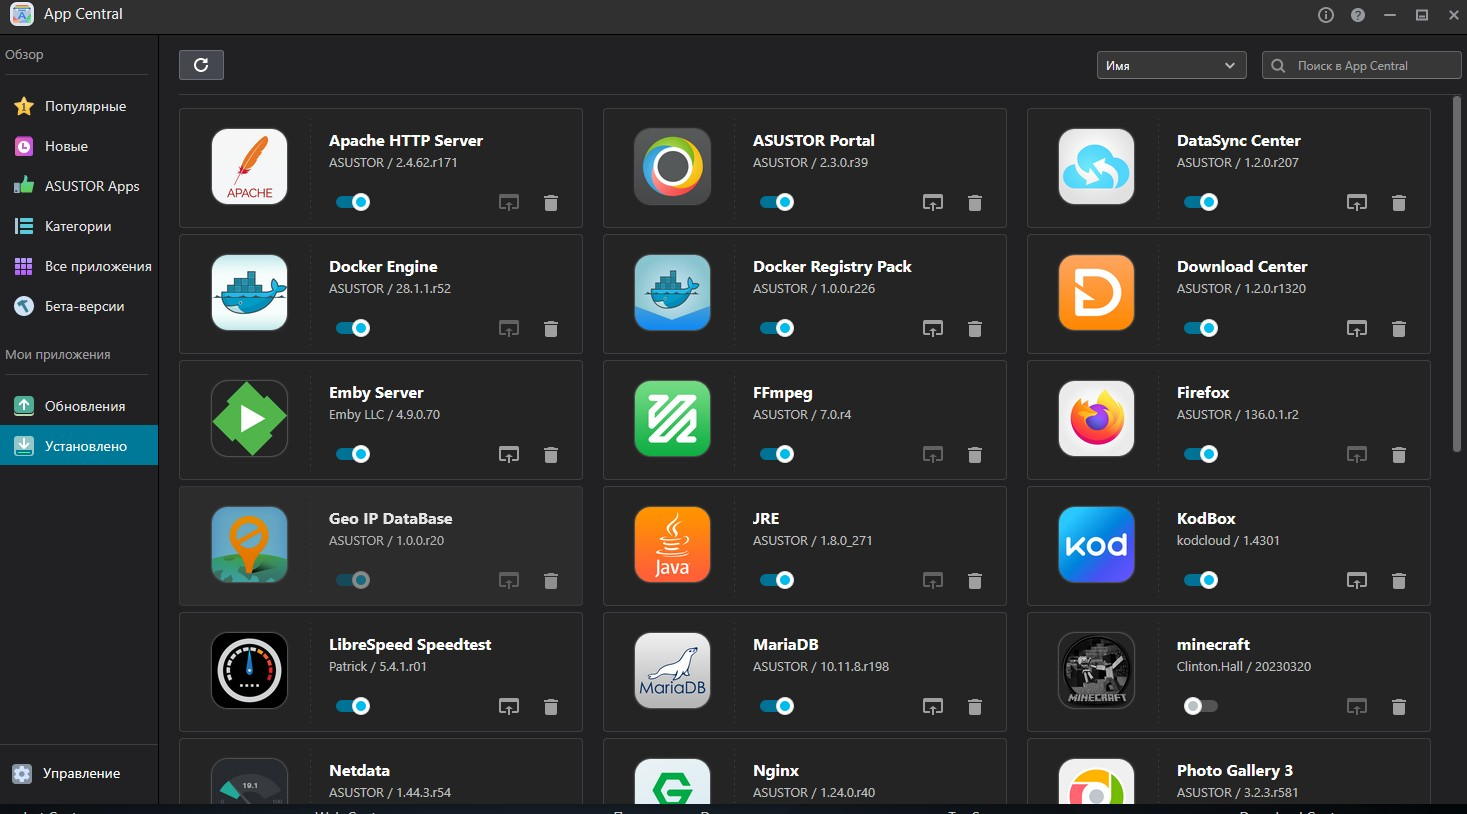Viewport: 1467px width, 814px height.
Task: Click the Firefox app icon
Action: [1097, 419]
